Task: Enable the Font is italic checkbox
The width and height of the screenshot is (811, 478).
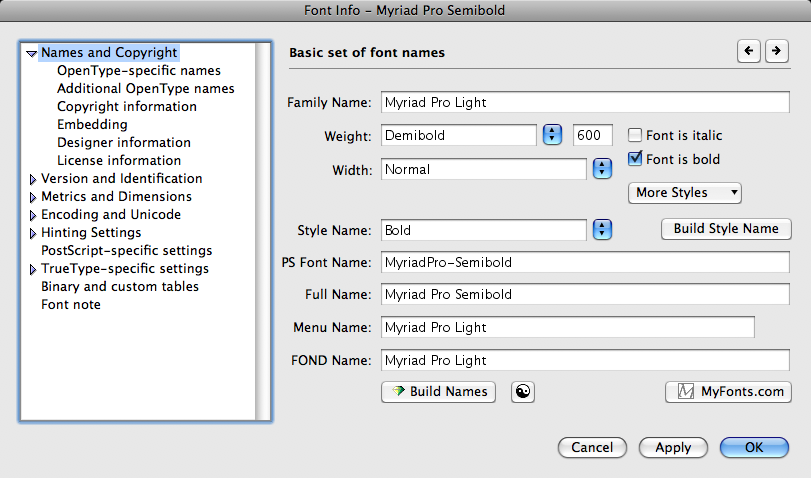Action: [x=635, y=136]
